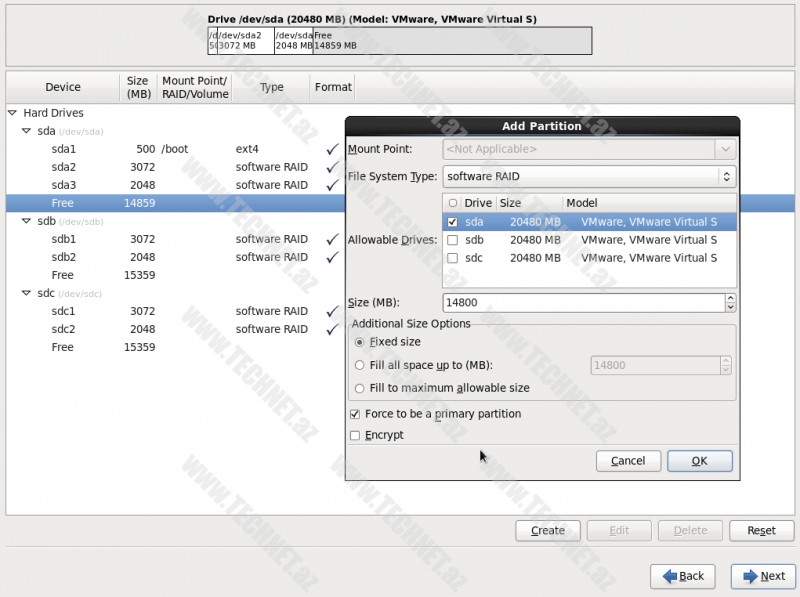
Task: Sort by the Device column header
Action: [x=63, y=87]
